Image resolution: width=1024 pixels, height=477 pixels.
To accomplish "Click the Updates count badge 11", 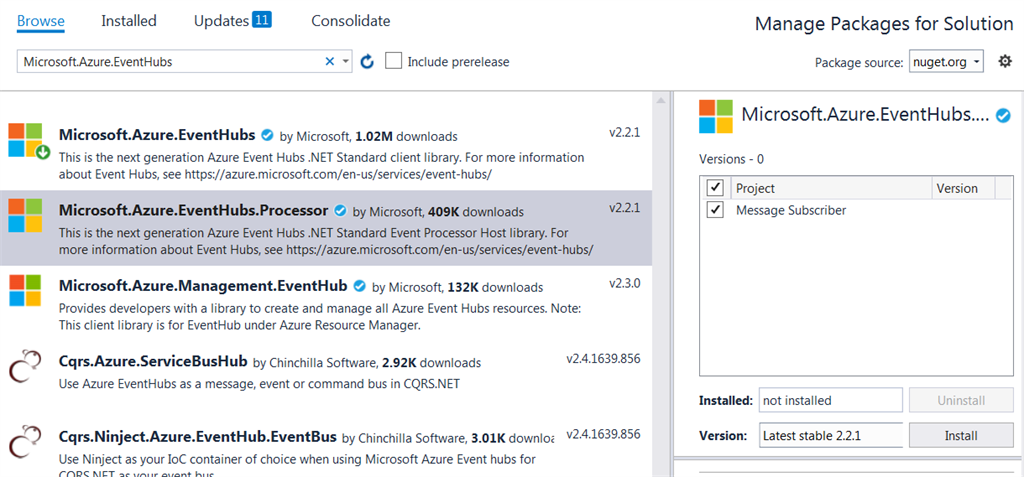I will 262,20.
